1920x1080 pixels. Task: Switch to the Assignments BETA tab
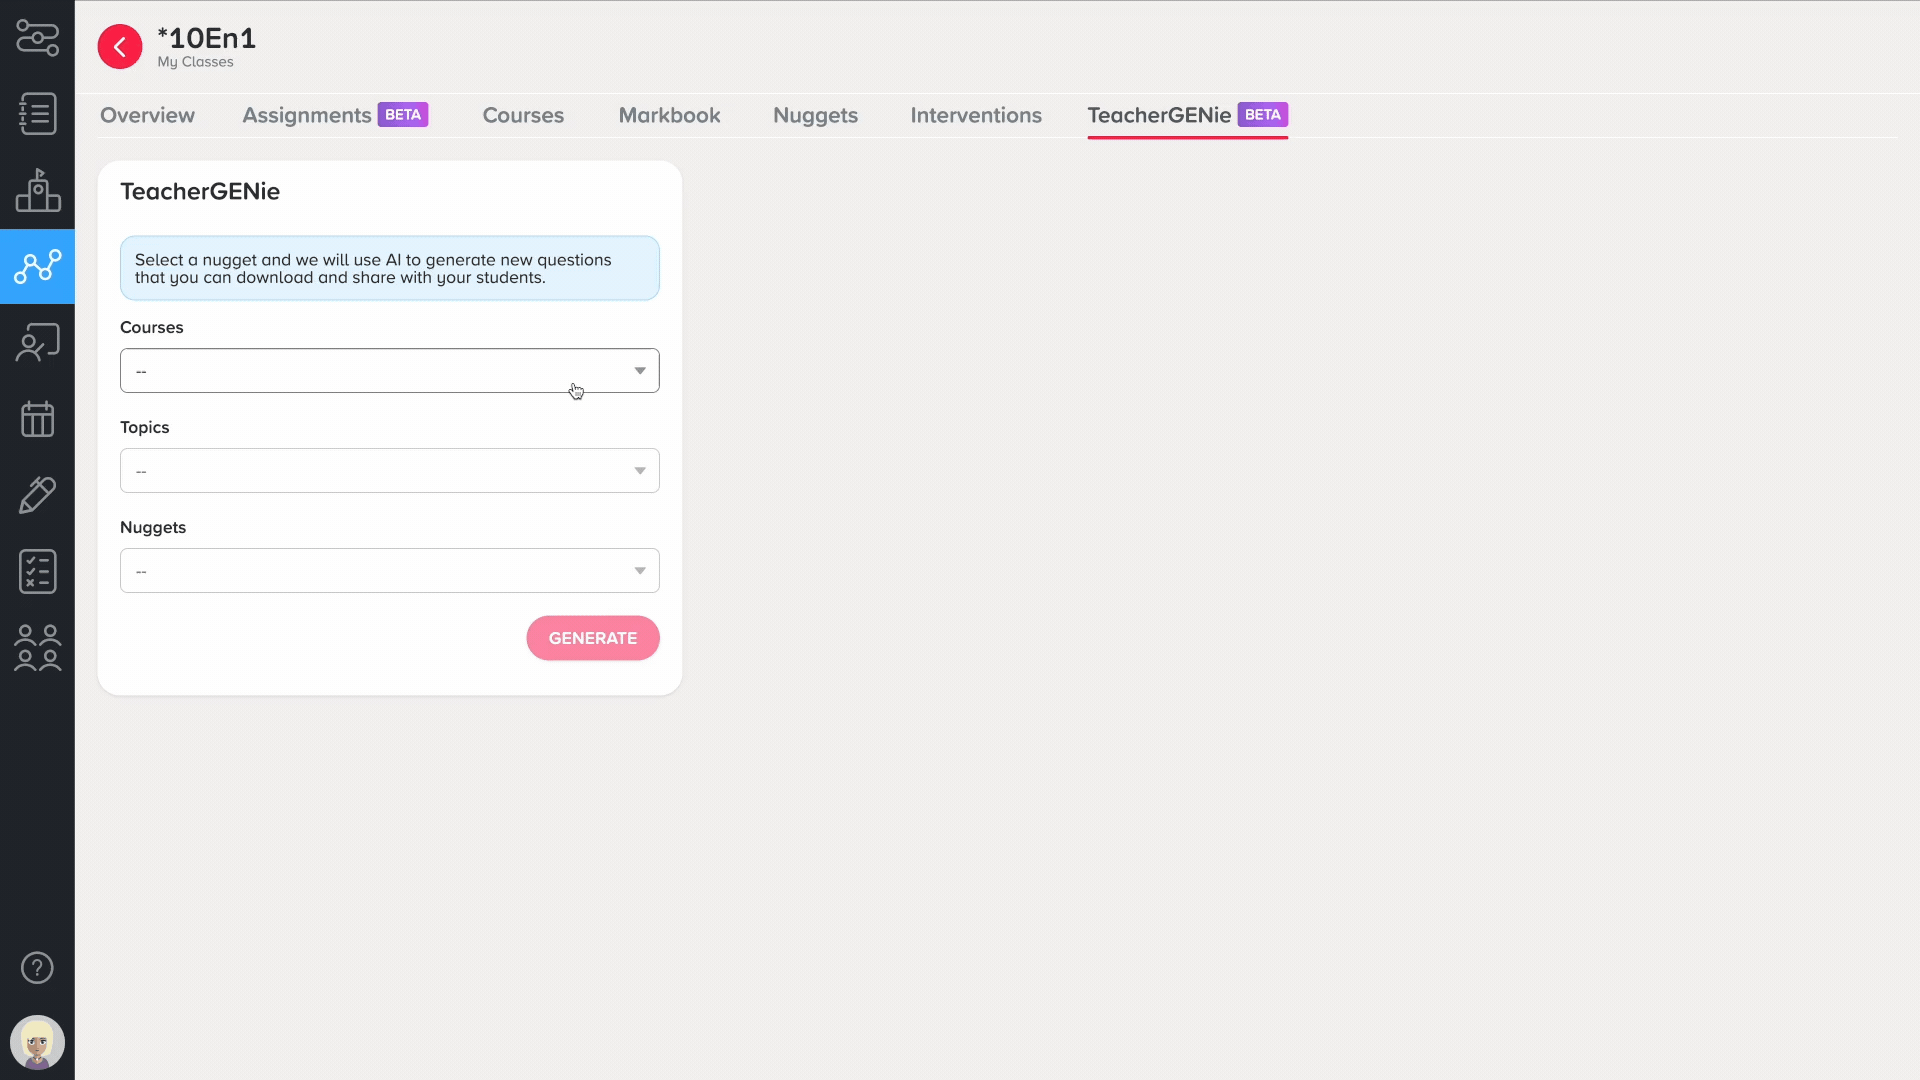[335, 115]
